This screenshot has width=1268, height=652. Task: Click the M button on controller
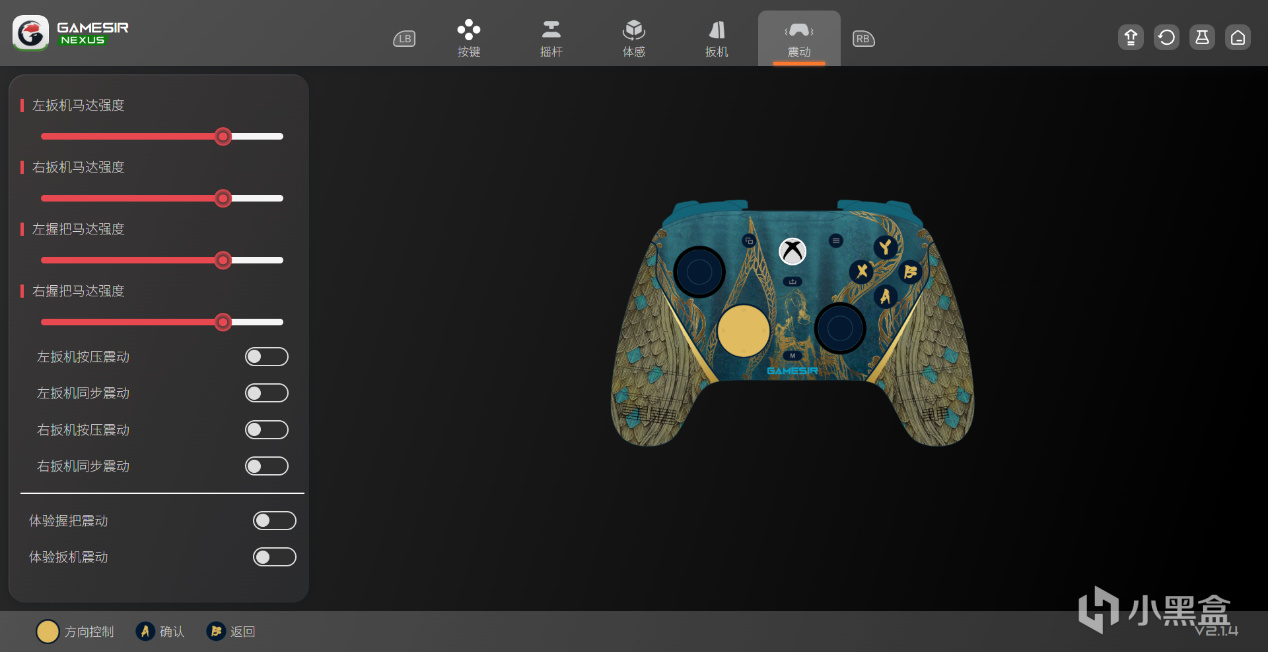click(x=793, y=355)
